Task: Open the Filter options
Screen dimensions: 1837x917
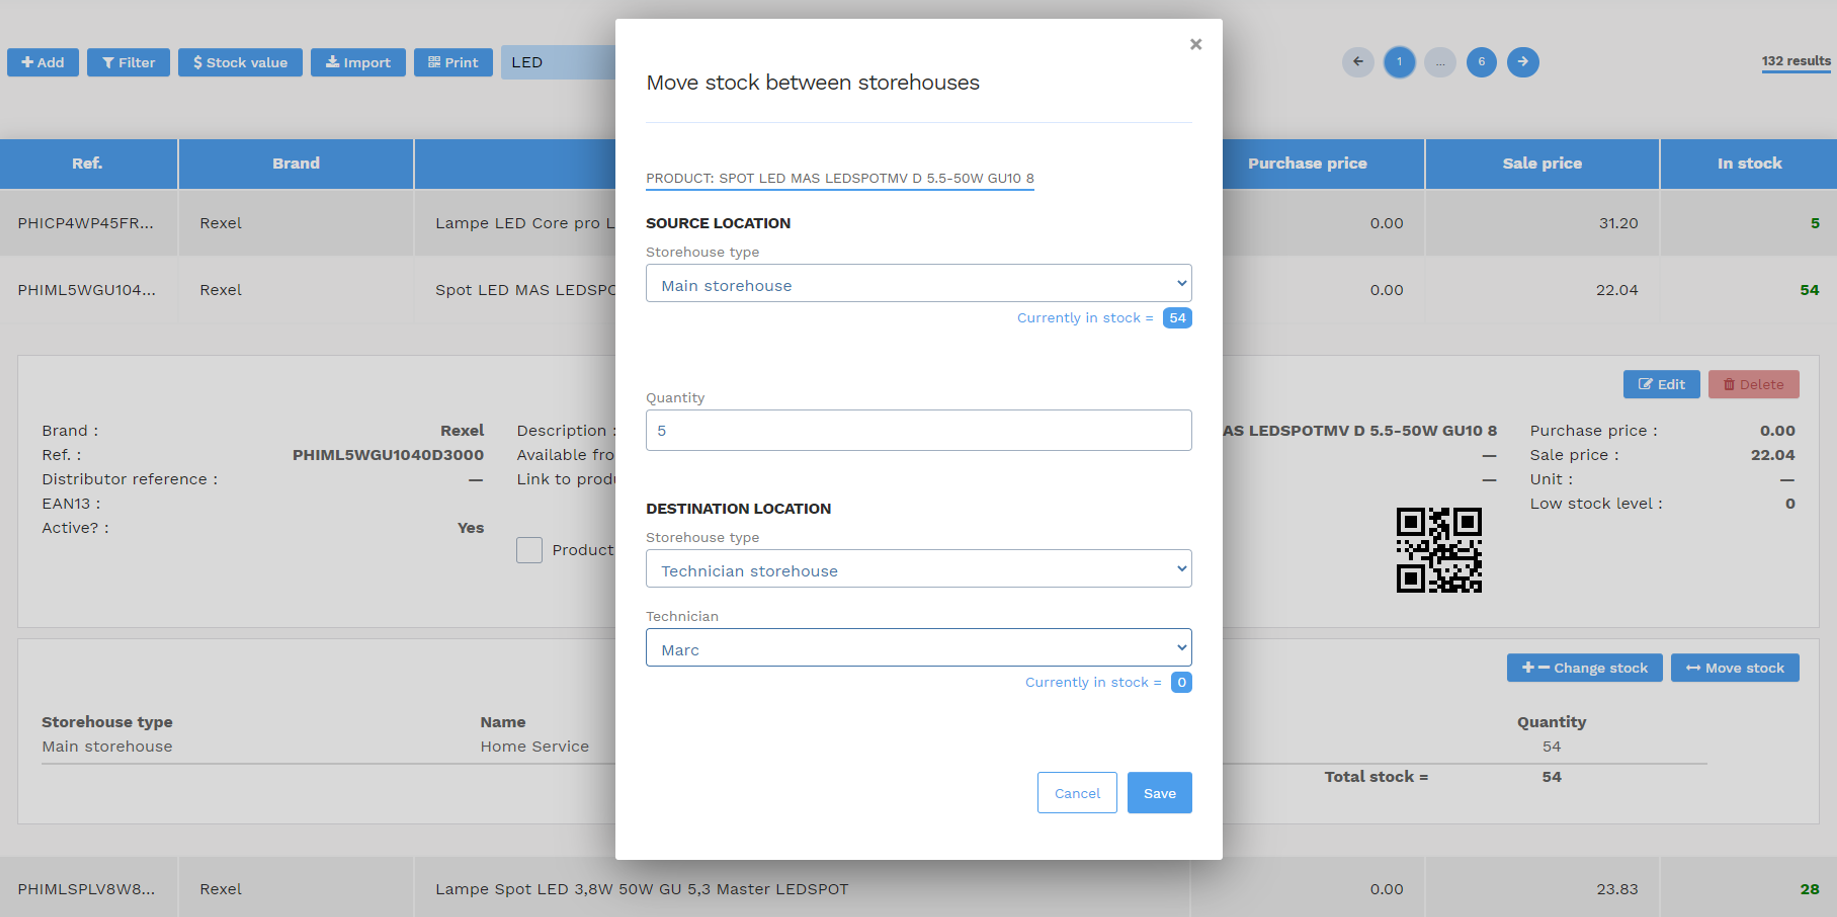Action: click(128, 62)
